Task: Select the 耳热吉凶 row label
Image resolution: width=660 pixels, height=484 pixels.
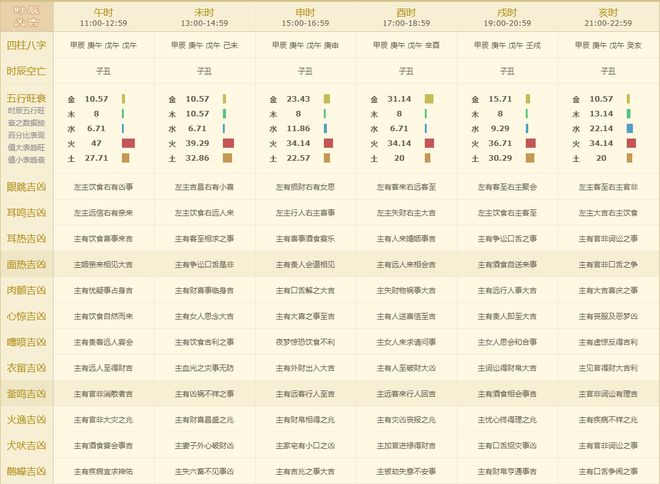Action: tap(27, 239)
